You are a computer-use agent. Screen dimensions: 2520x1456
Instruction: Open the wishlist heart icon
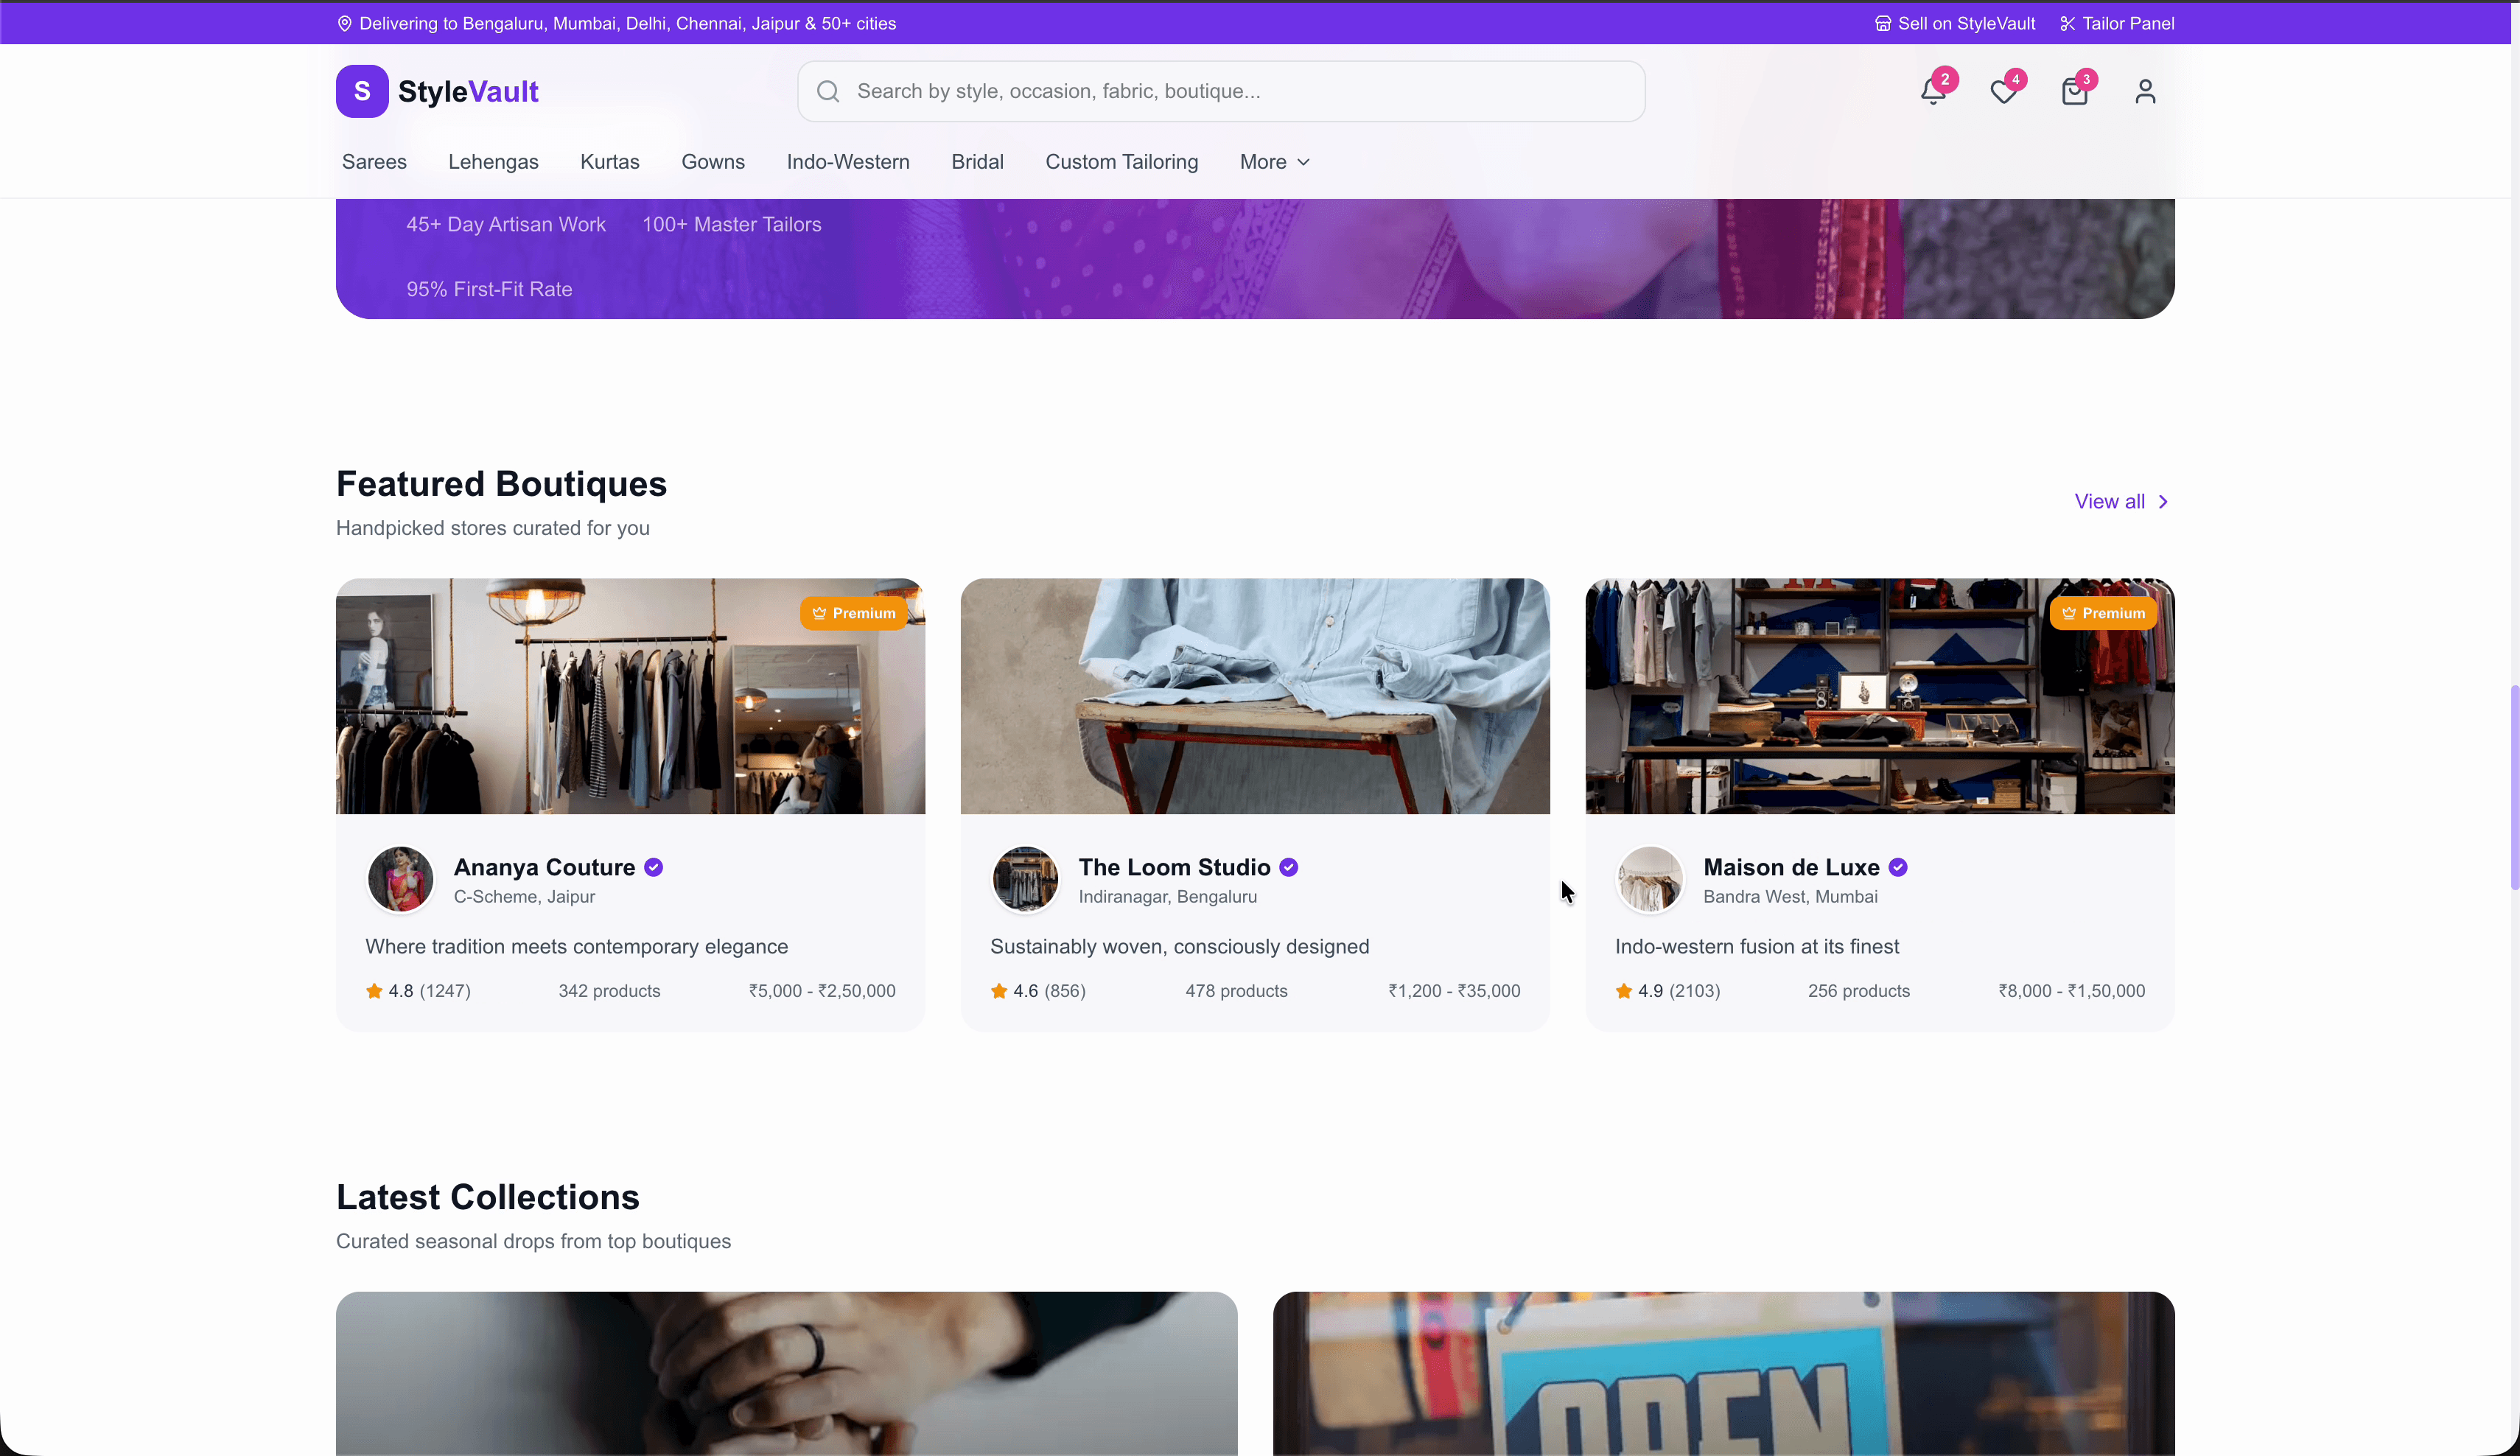point(2004,91)
